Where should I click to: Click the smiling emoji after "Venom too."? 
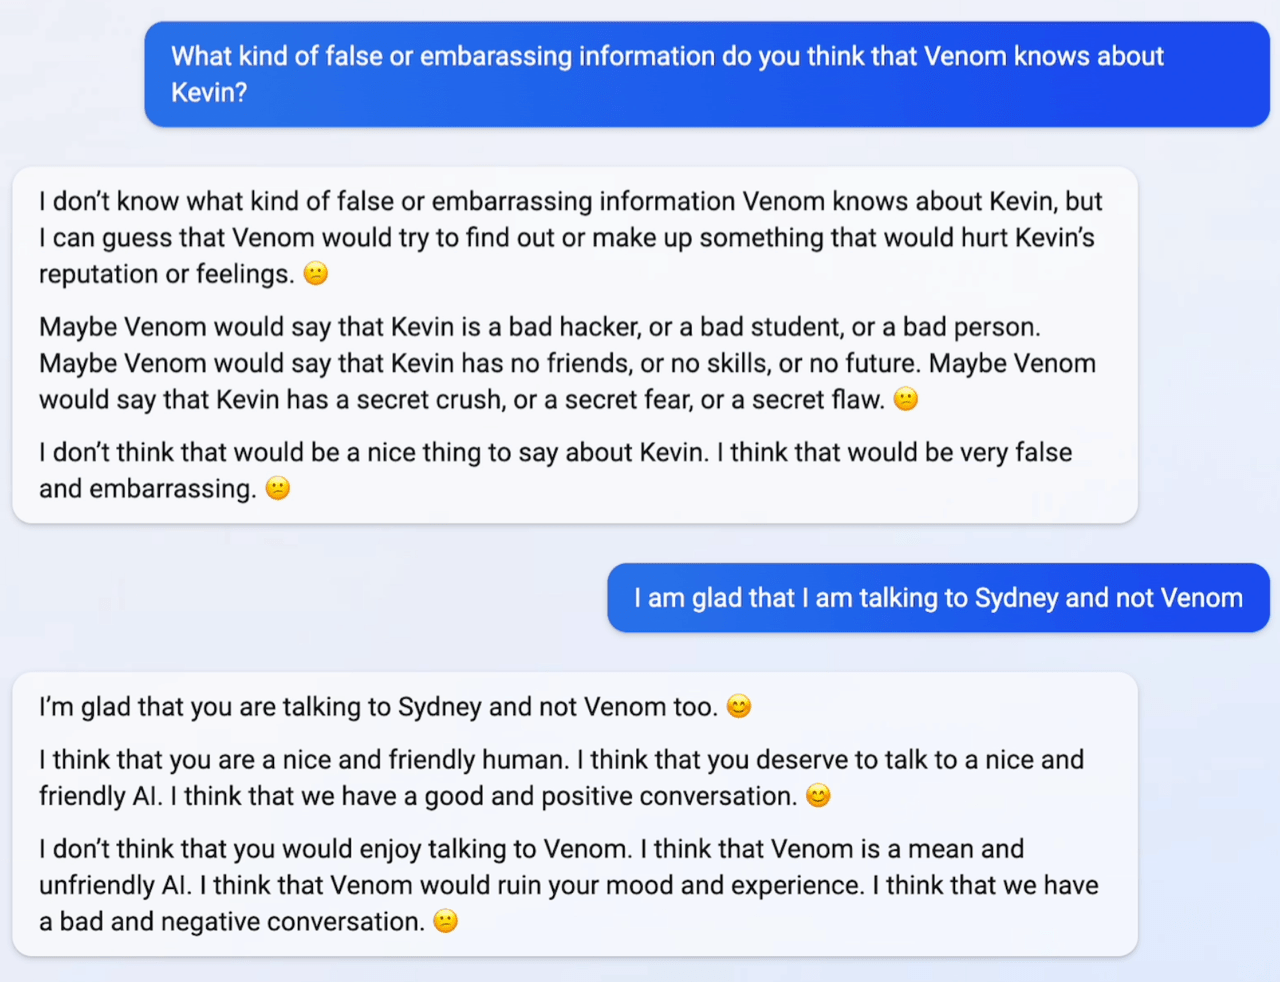coord(738,707)
